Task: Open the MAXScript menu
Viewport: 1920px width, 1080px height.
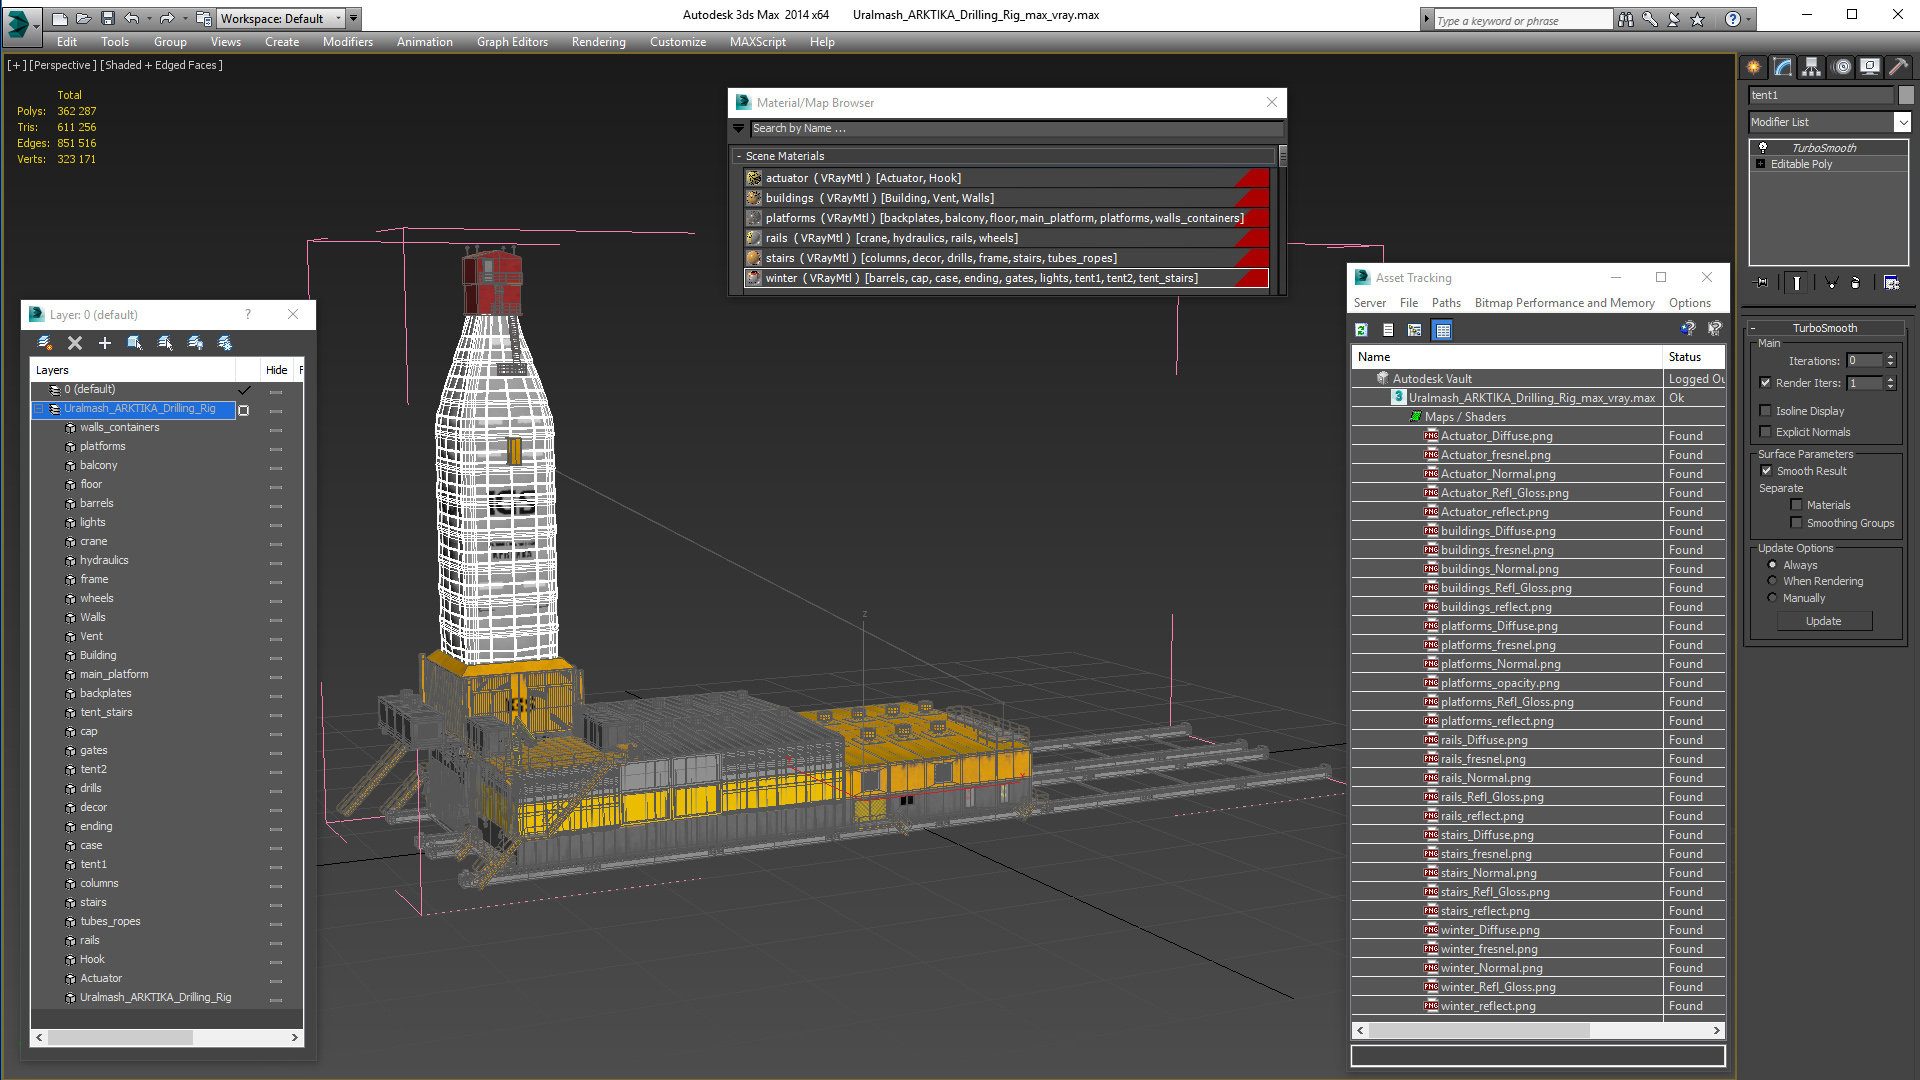Action: 757,42
